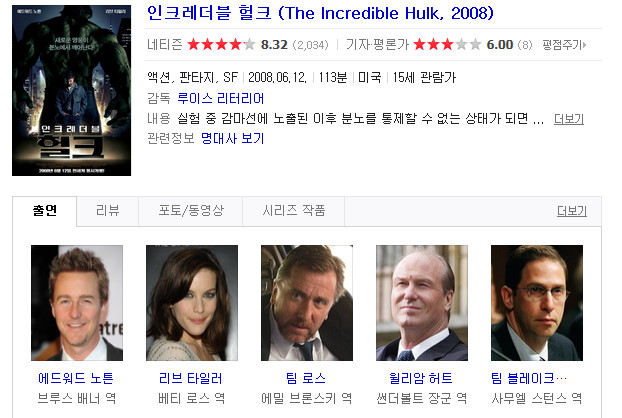Open director 루이스 리터리어 link

(221, 98)
